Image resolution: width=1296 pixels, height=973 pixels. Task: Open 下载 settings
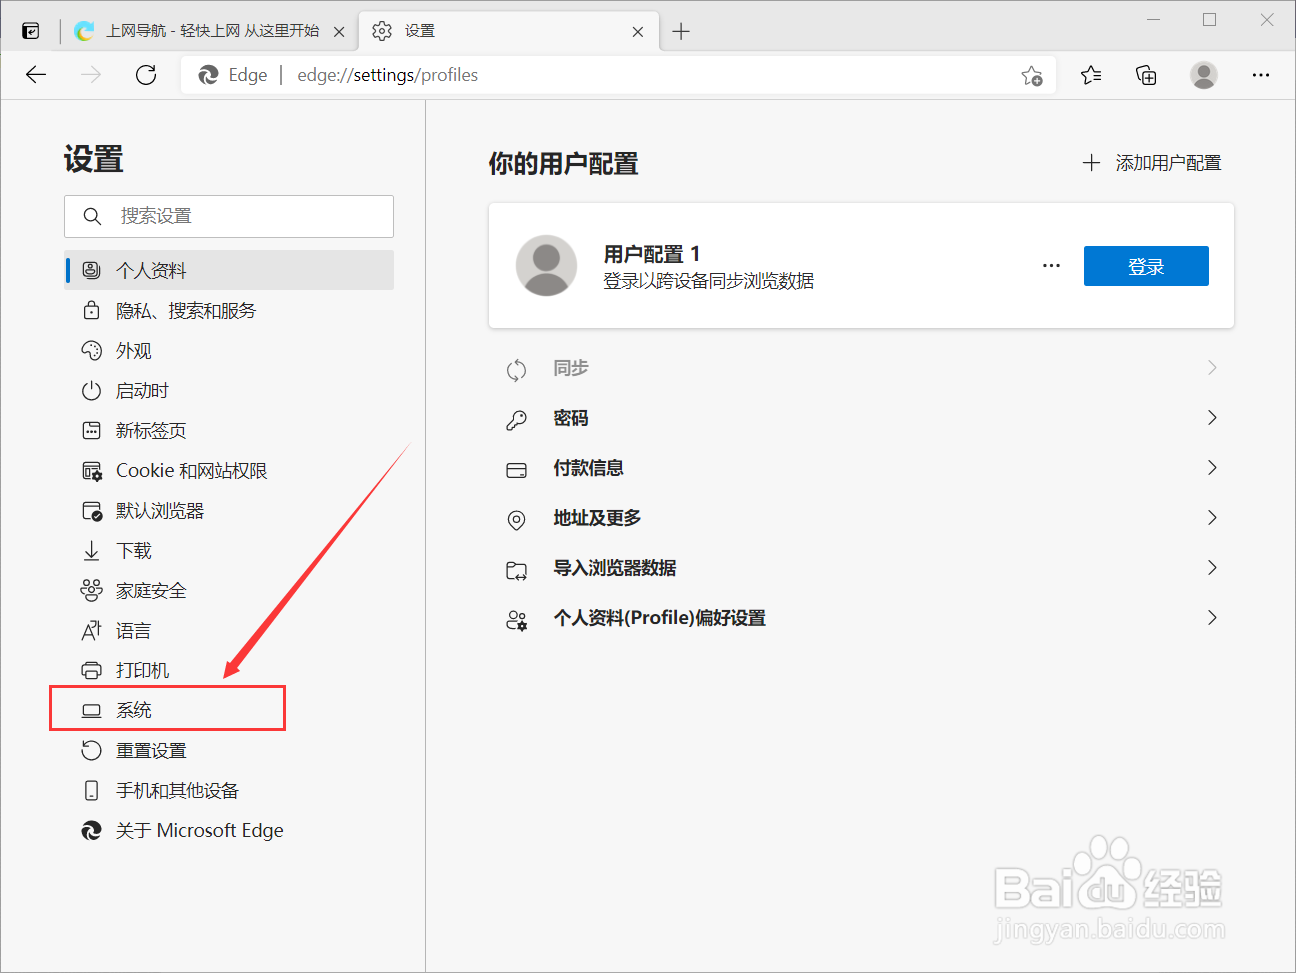tap(229, 550)
